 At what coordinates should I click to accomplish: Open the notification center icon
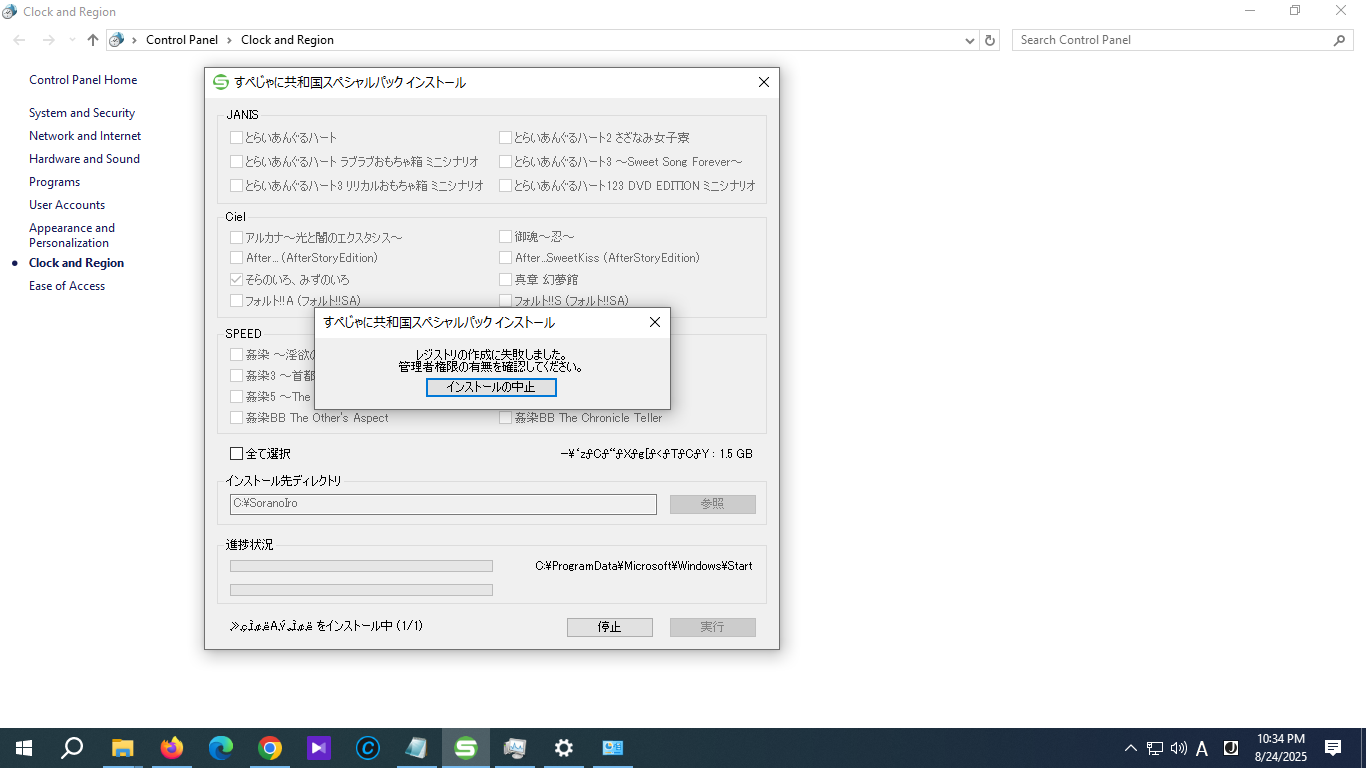click(1333, 748)
